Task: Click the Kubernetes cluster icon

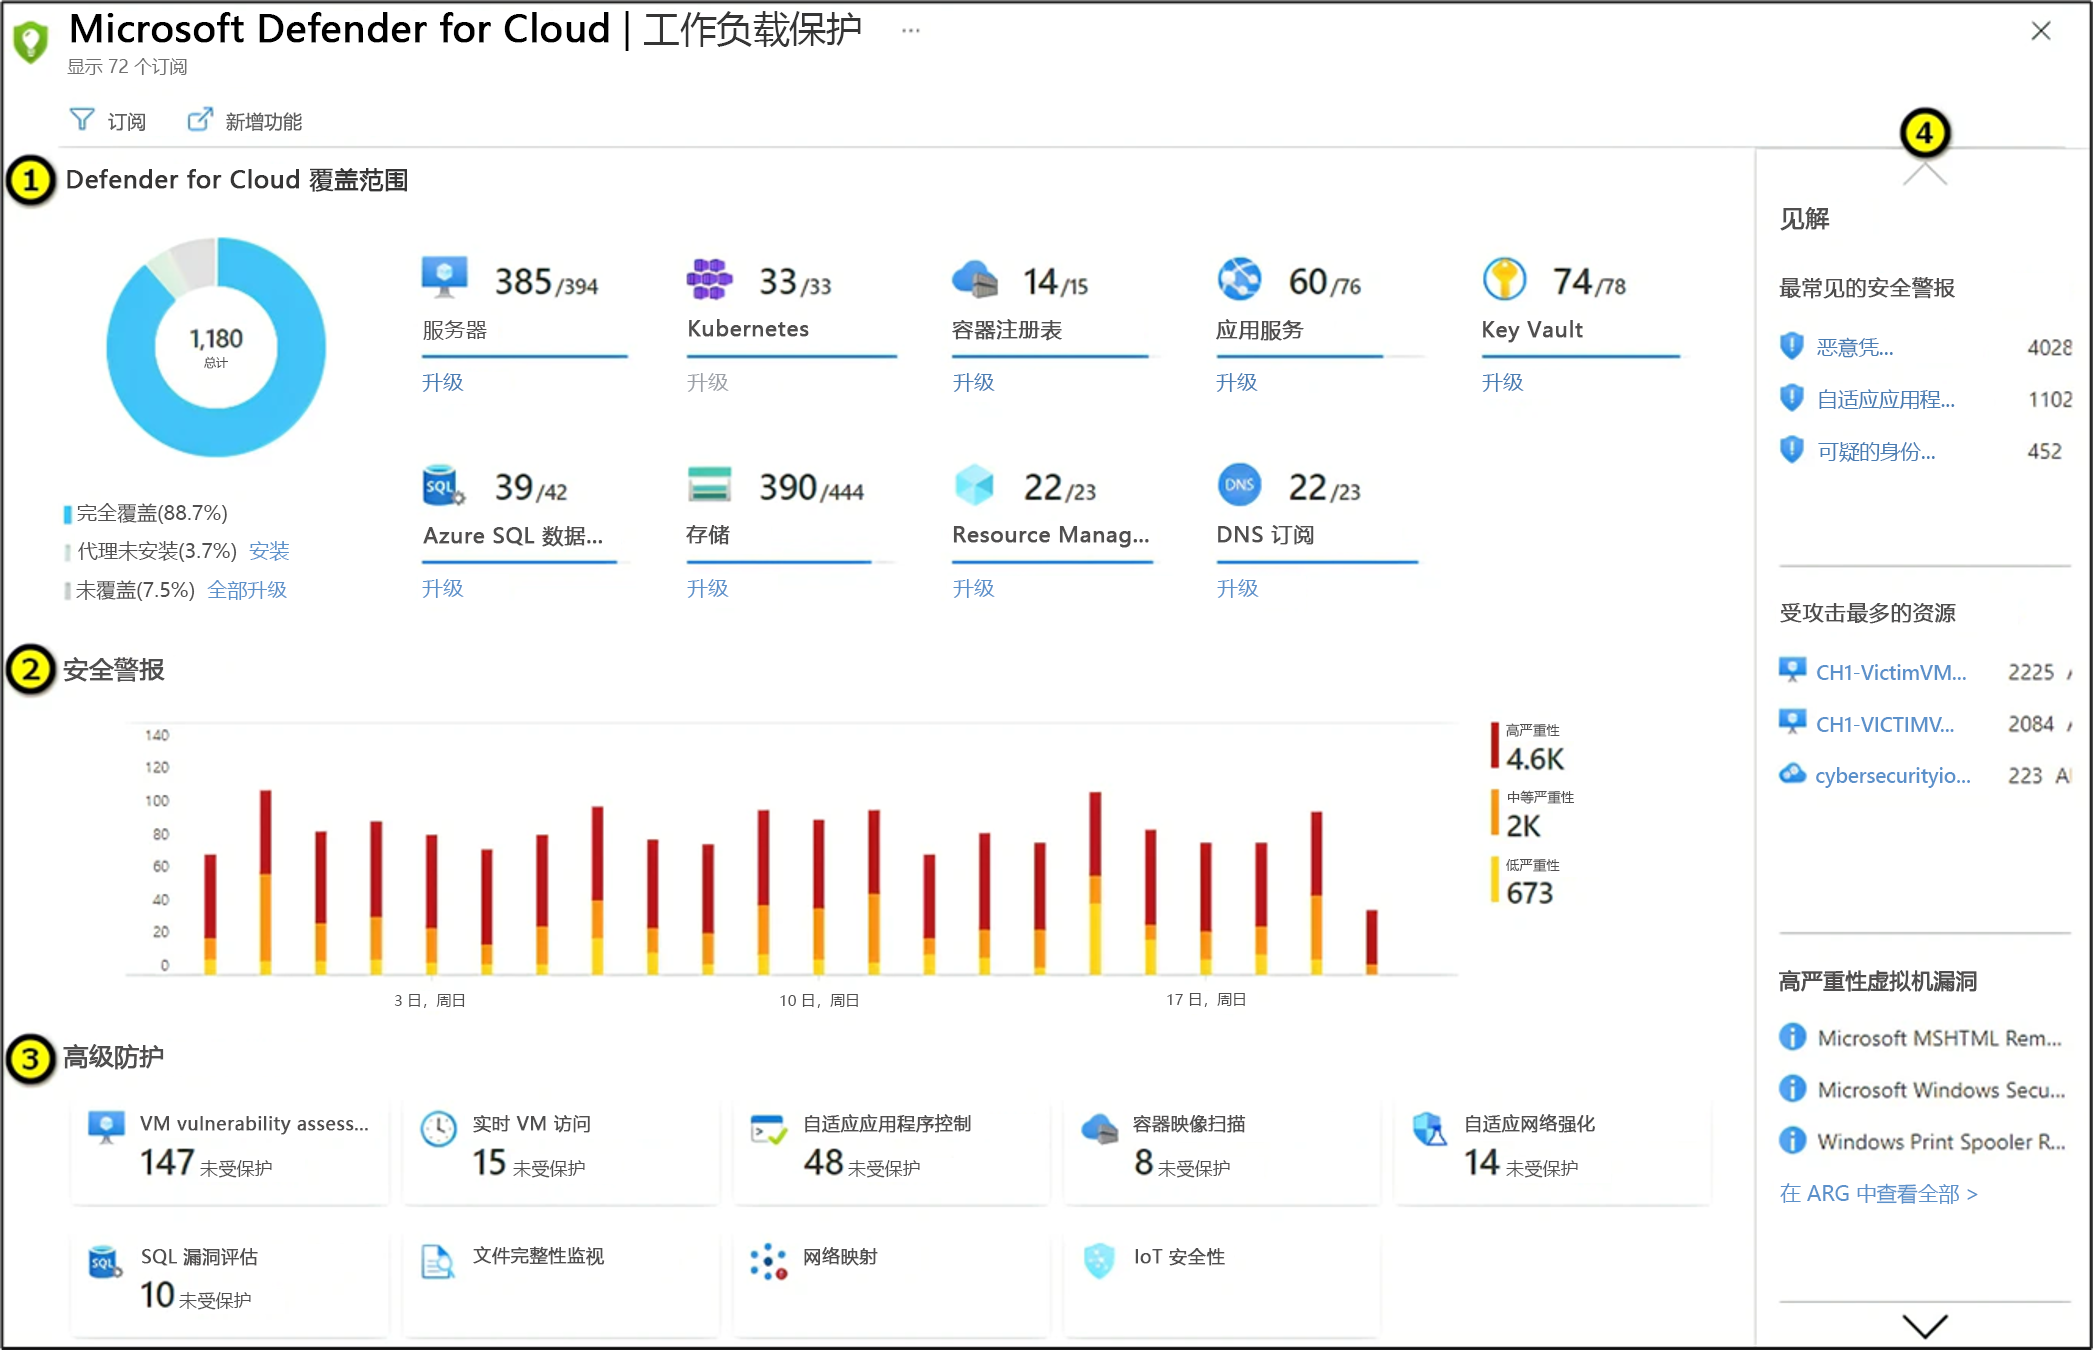Action: (x=709, y=279)
